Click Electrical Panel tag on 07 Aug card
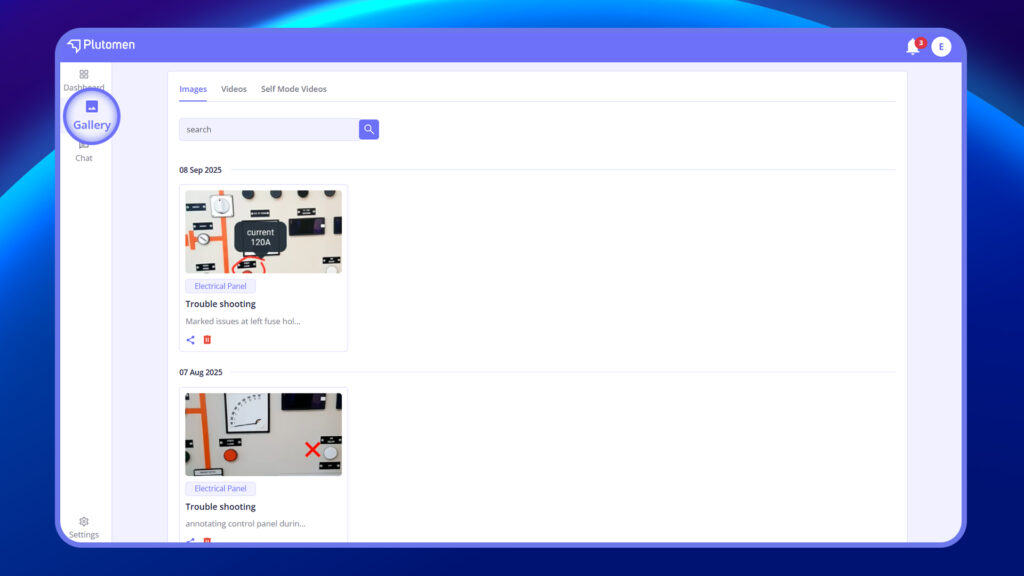 220,488
